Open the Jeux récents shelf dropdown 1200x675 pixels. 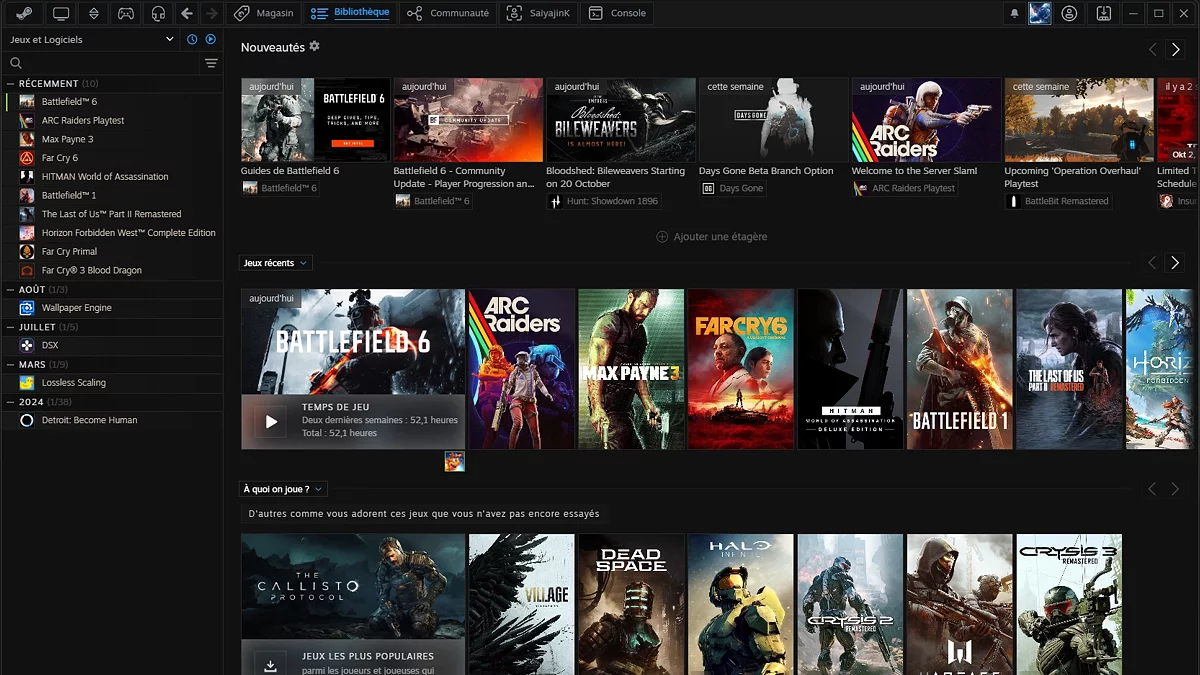(276, 263)
